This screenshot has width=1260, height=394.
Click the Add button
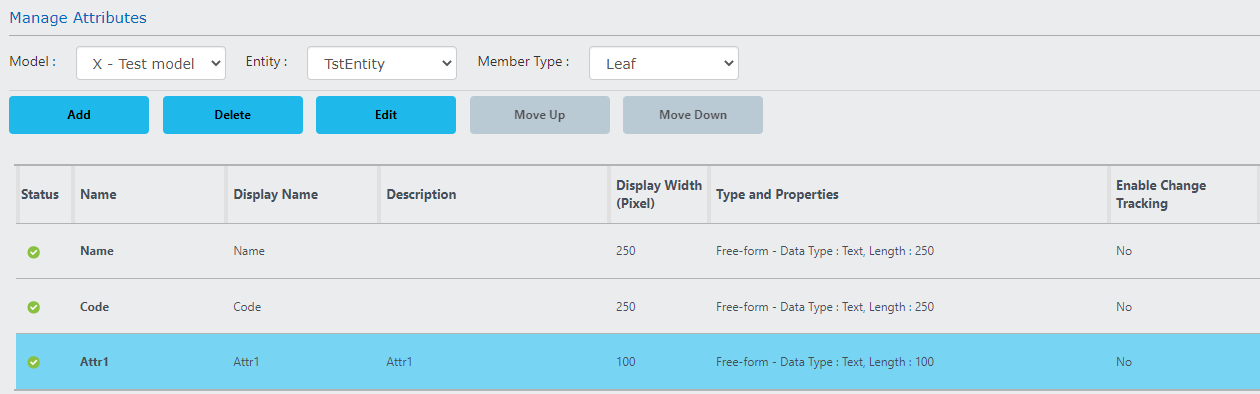pos(79,115)
